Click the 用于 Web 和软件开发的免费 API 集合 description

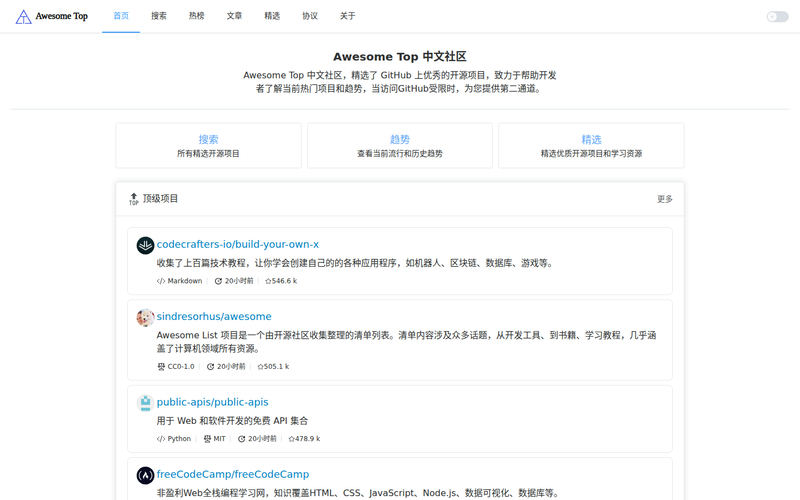point(232,421)
